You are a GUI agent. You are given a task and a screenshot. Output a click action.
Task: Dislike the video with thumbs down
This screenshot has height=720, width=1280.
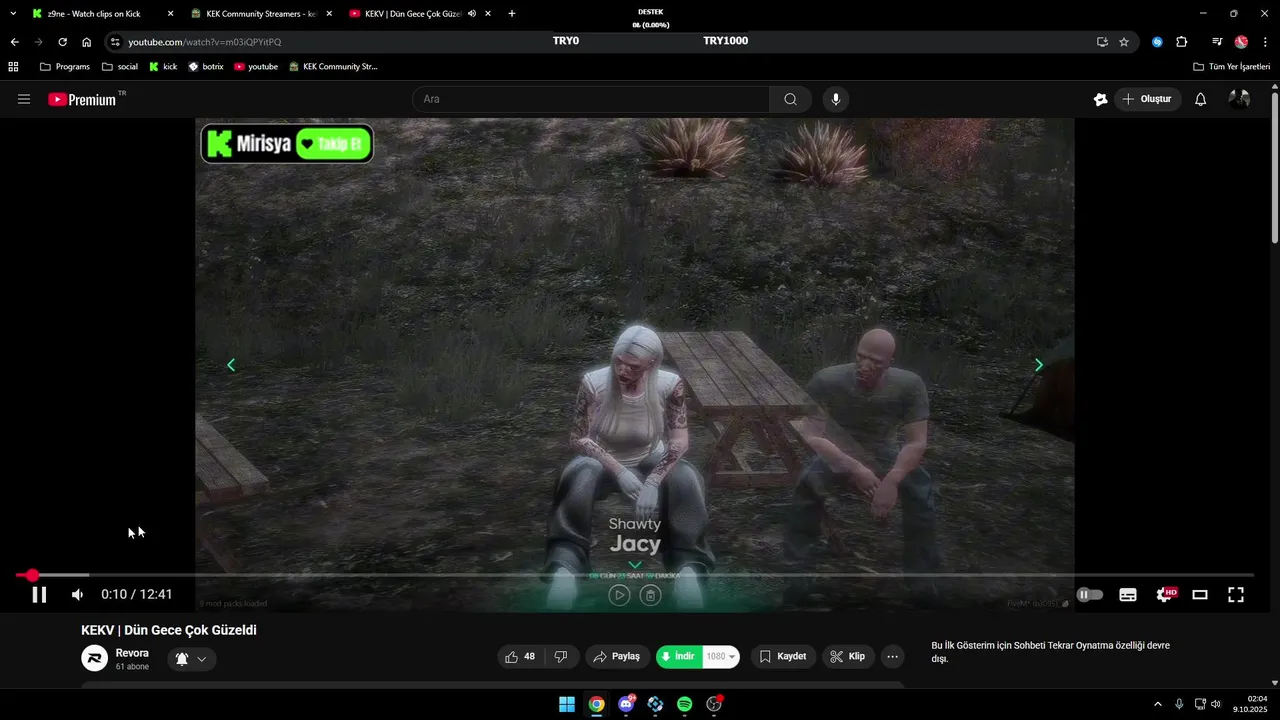(x=561, y=657)
